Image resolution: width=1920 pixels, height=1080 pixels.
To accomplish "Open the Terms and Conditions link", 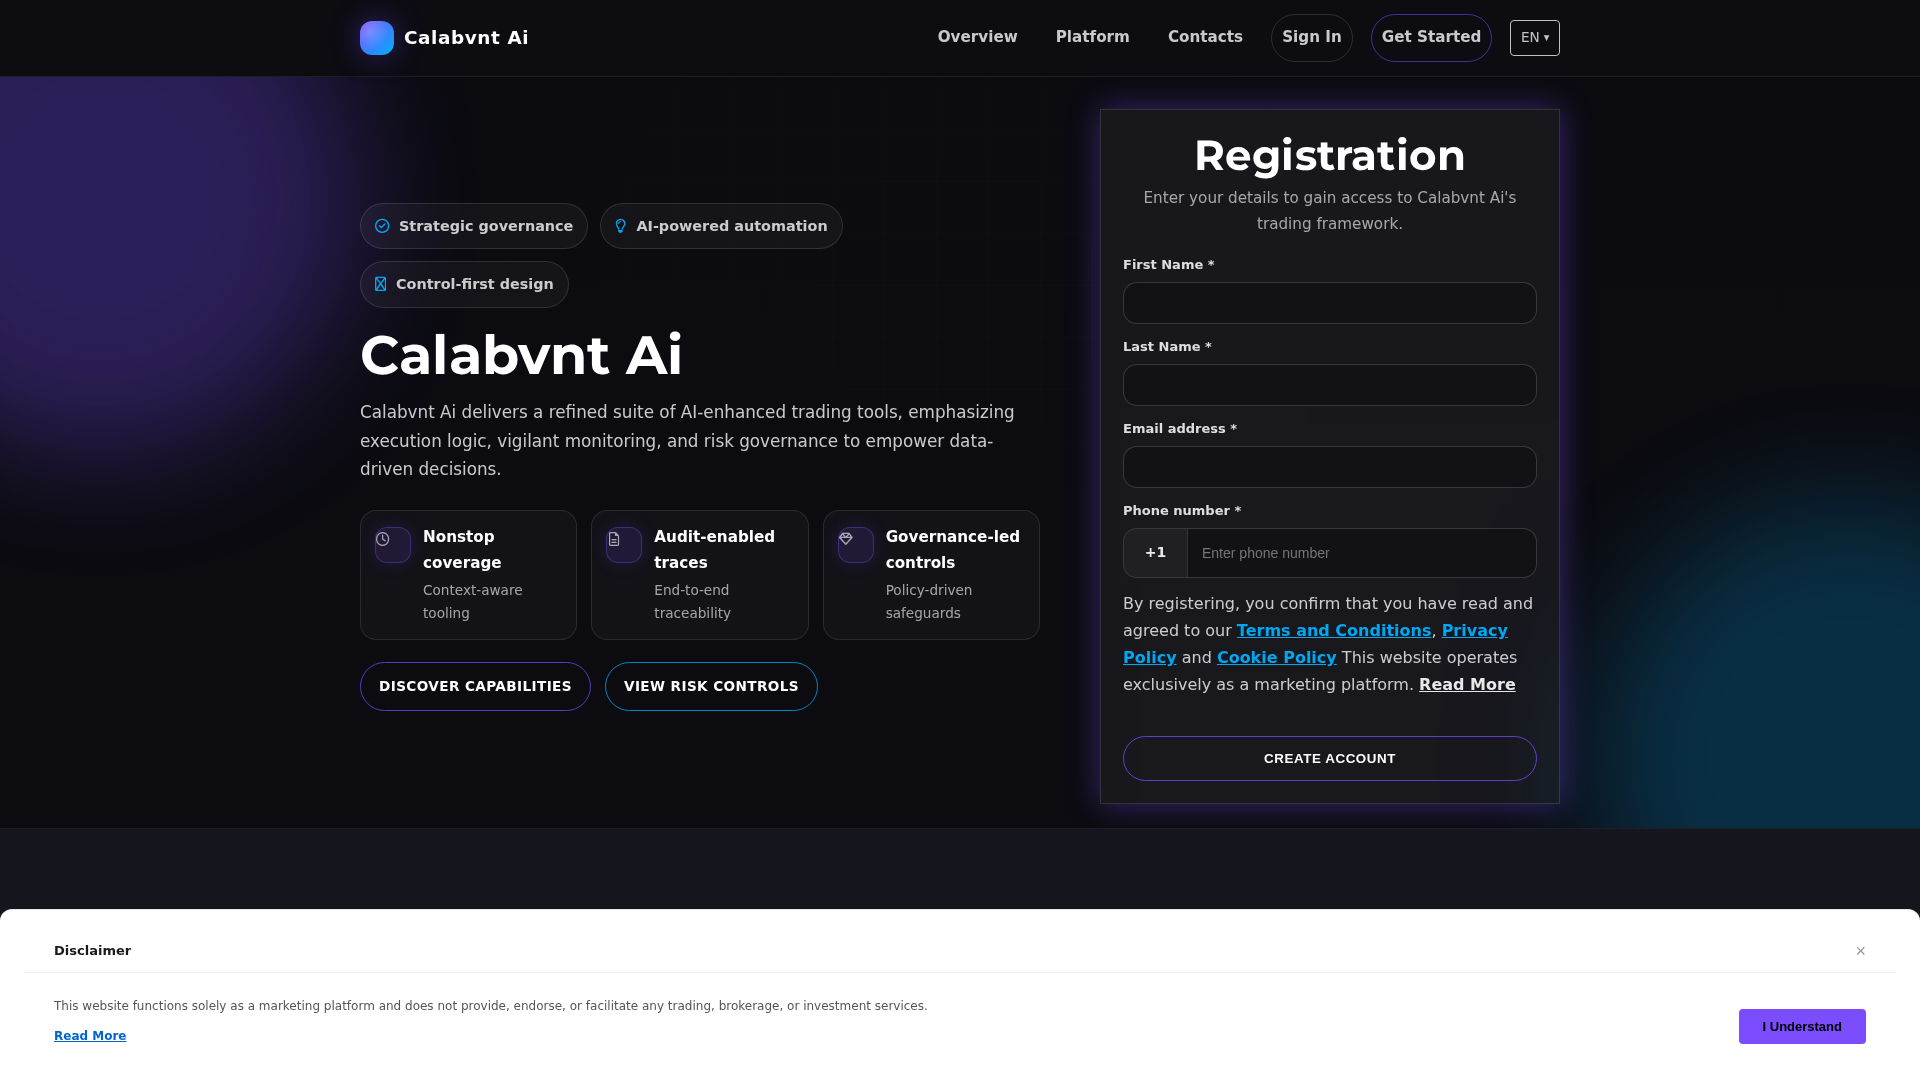I will coord(1333,631).
